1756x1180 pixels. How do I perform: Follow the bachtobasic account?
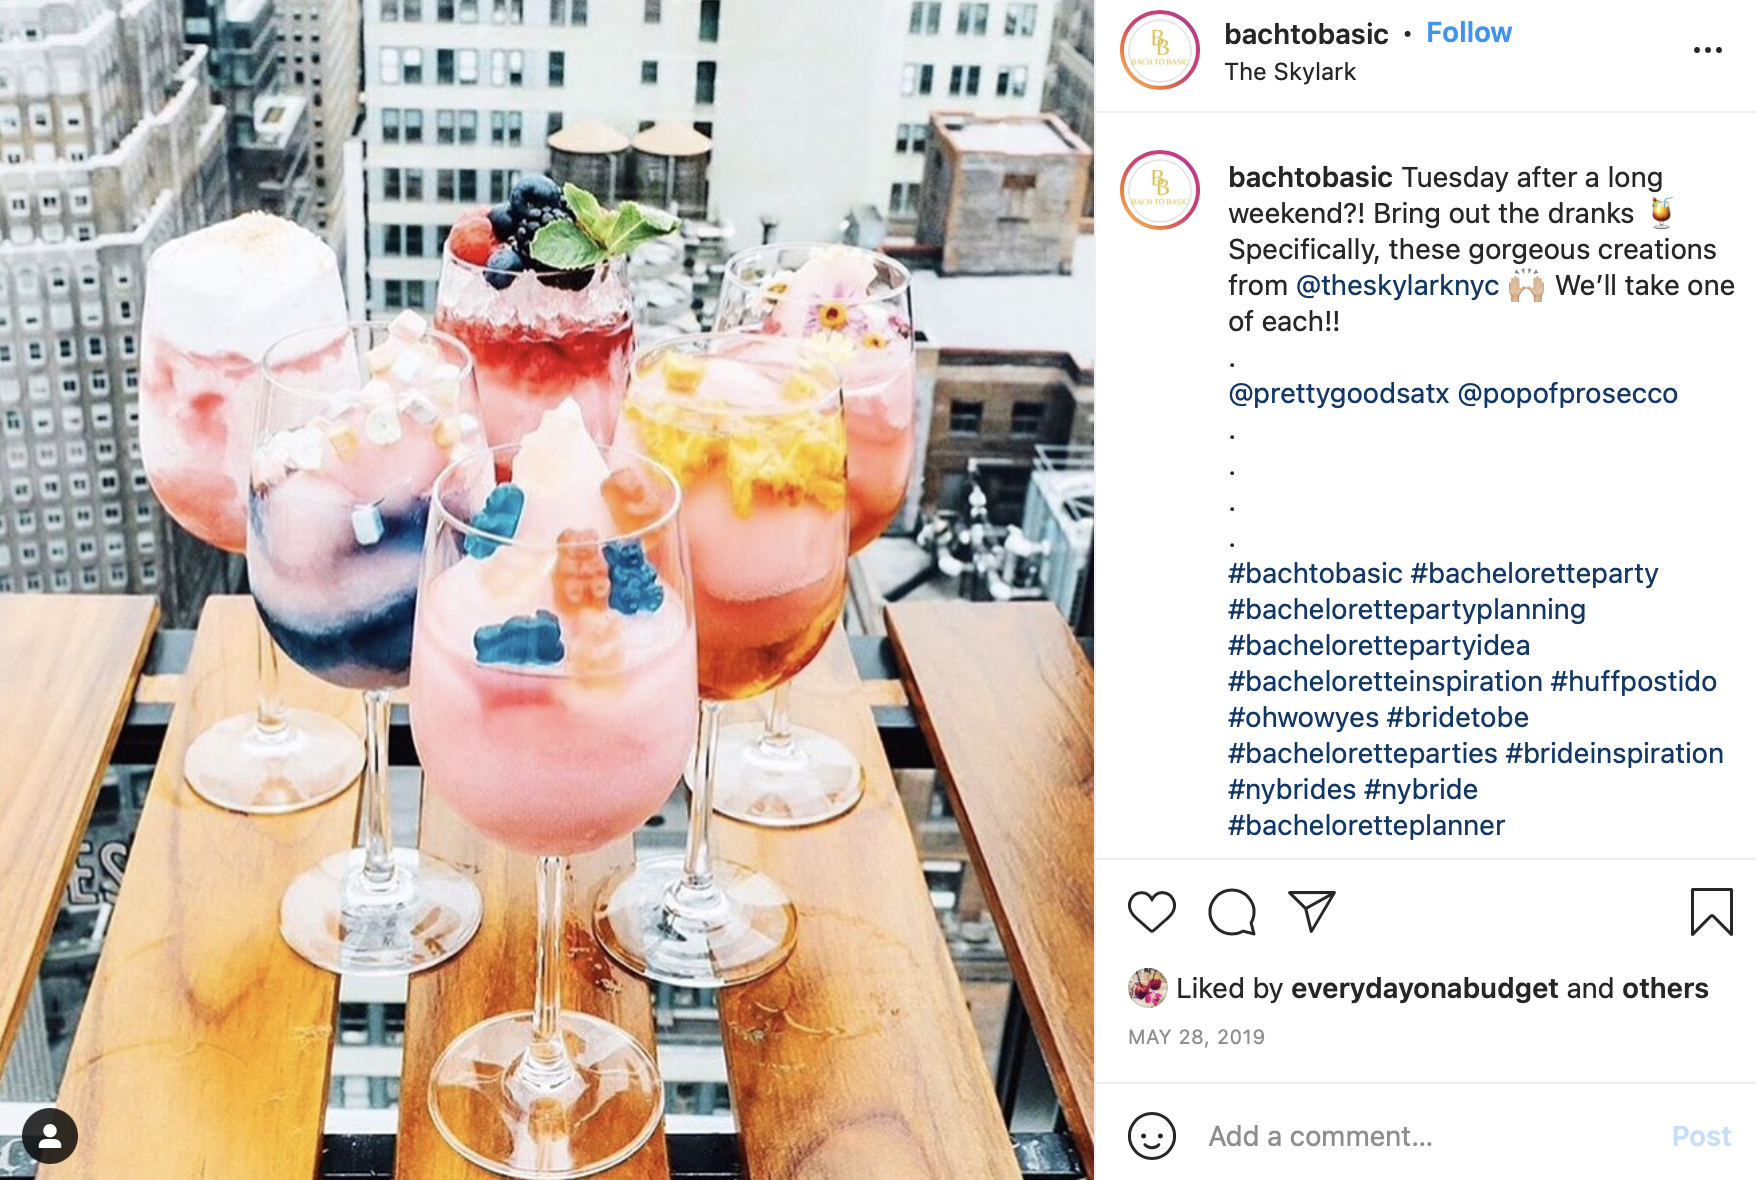point(1468,33)
